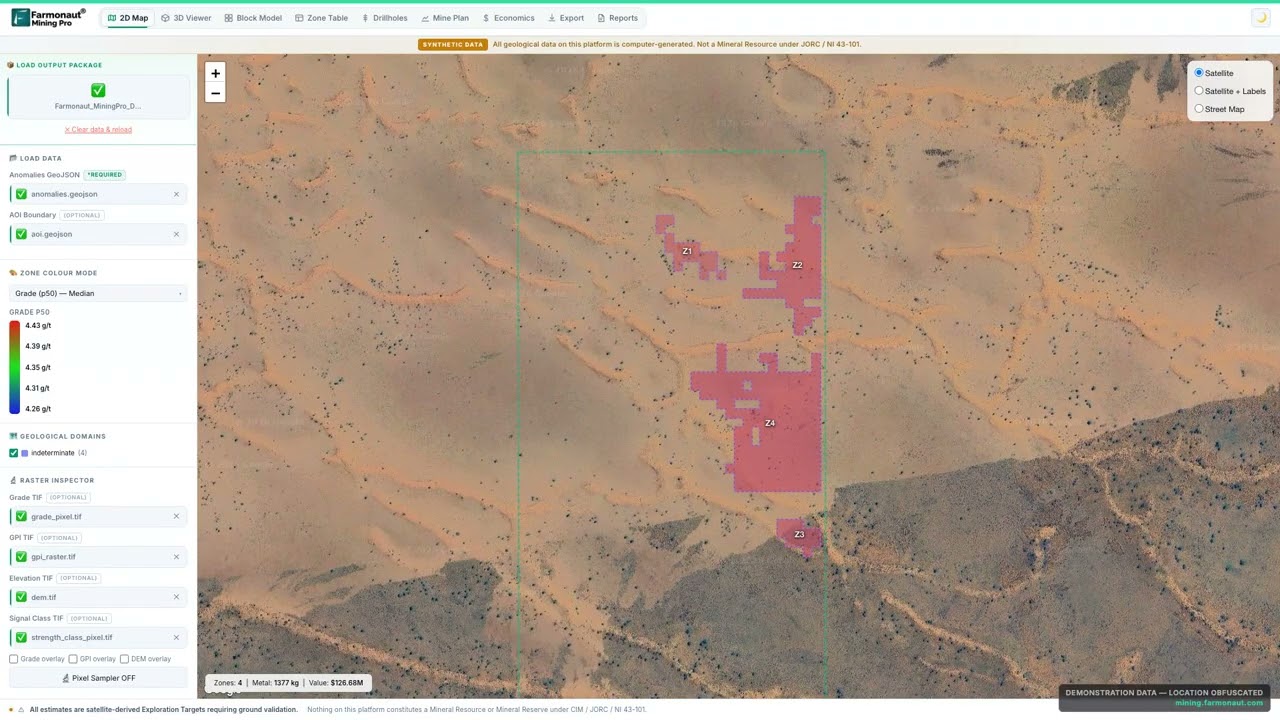Select the Satellite + Labels basemap
Image resolution: width=1280 pixels, height=720 pixels.
point(1199,91)
